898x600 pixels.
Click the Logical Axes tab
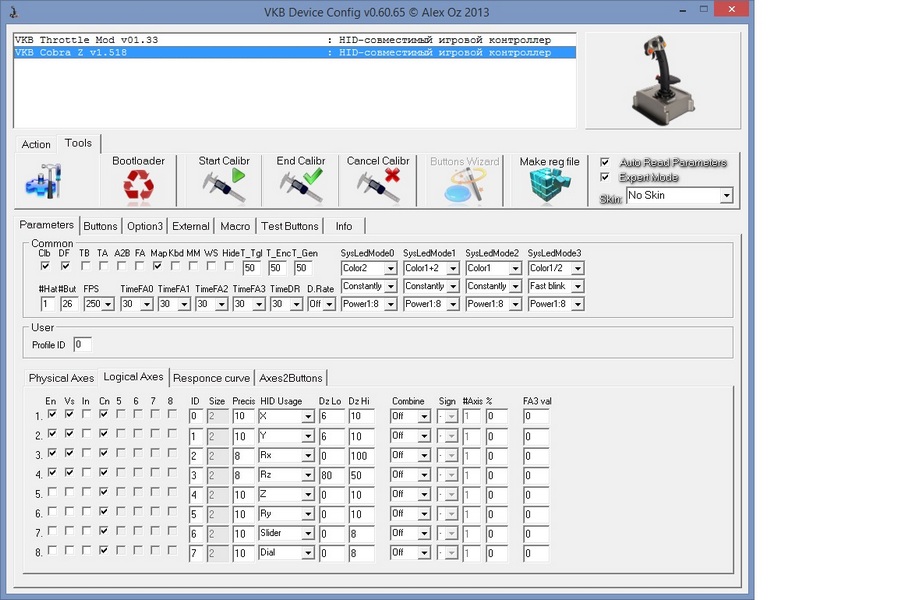coord(133,377)
